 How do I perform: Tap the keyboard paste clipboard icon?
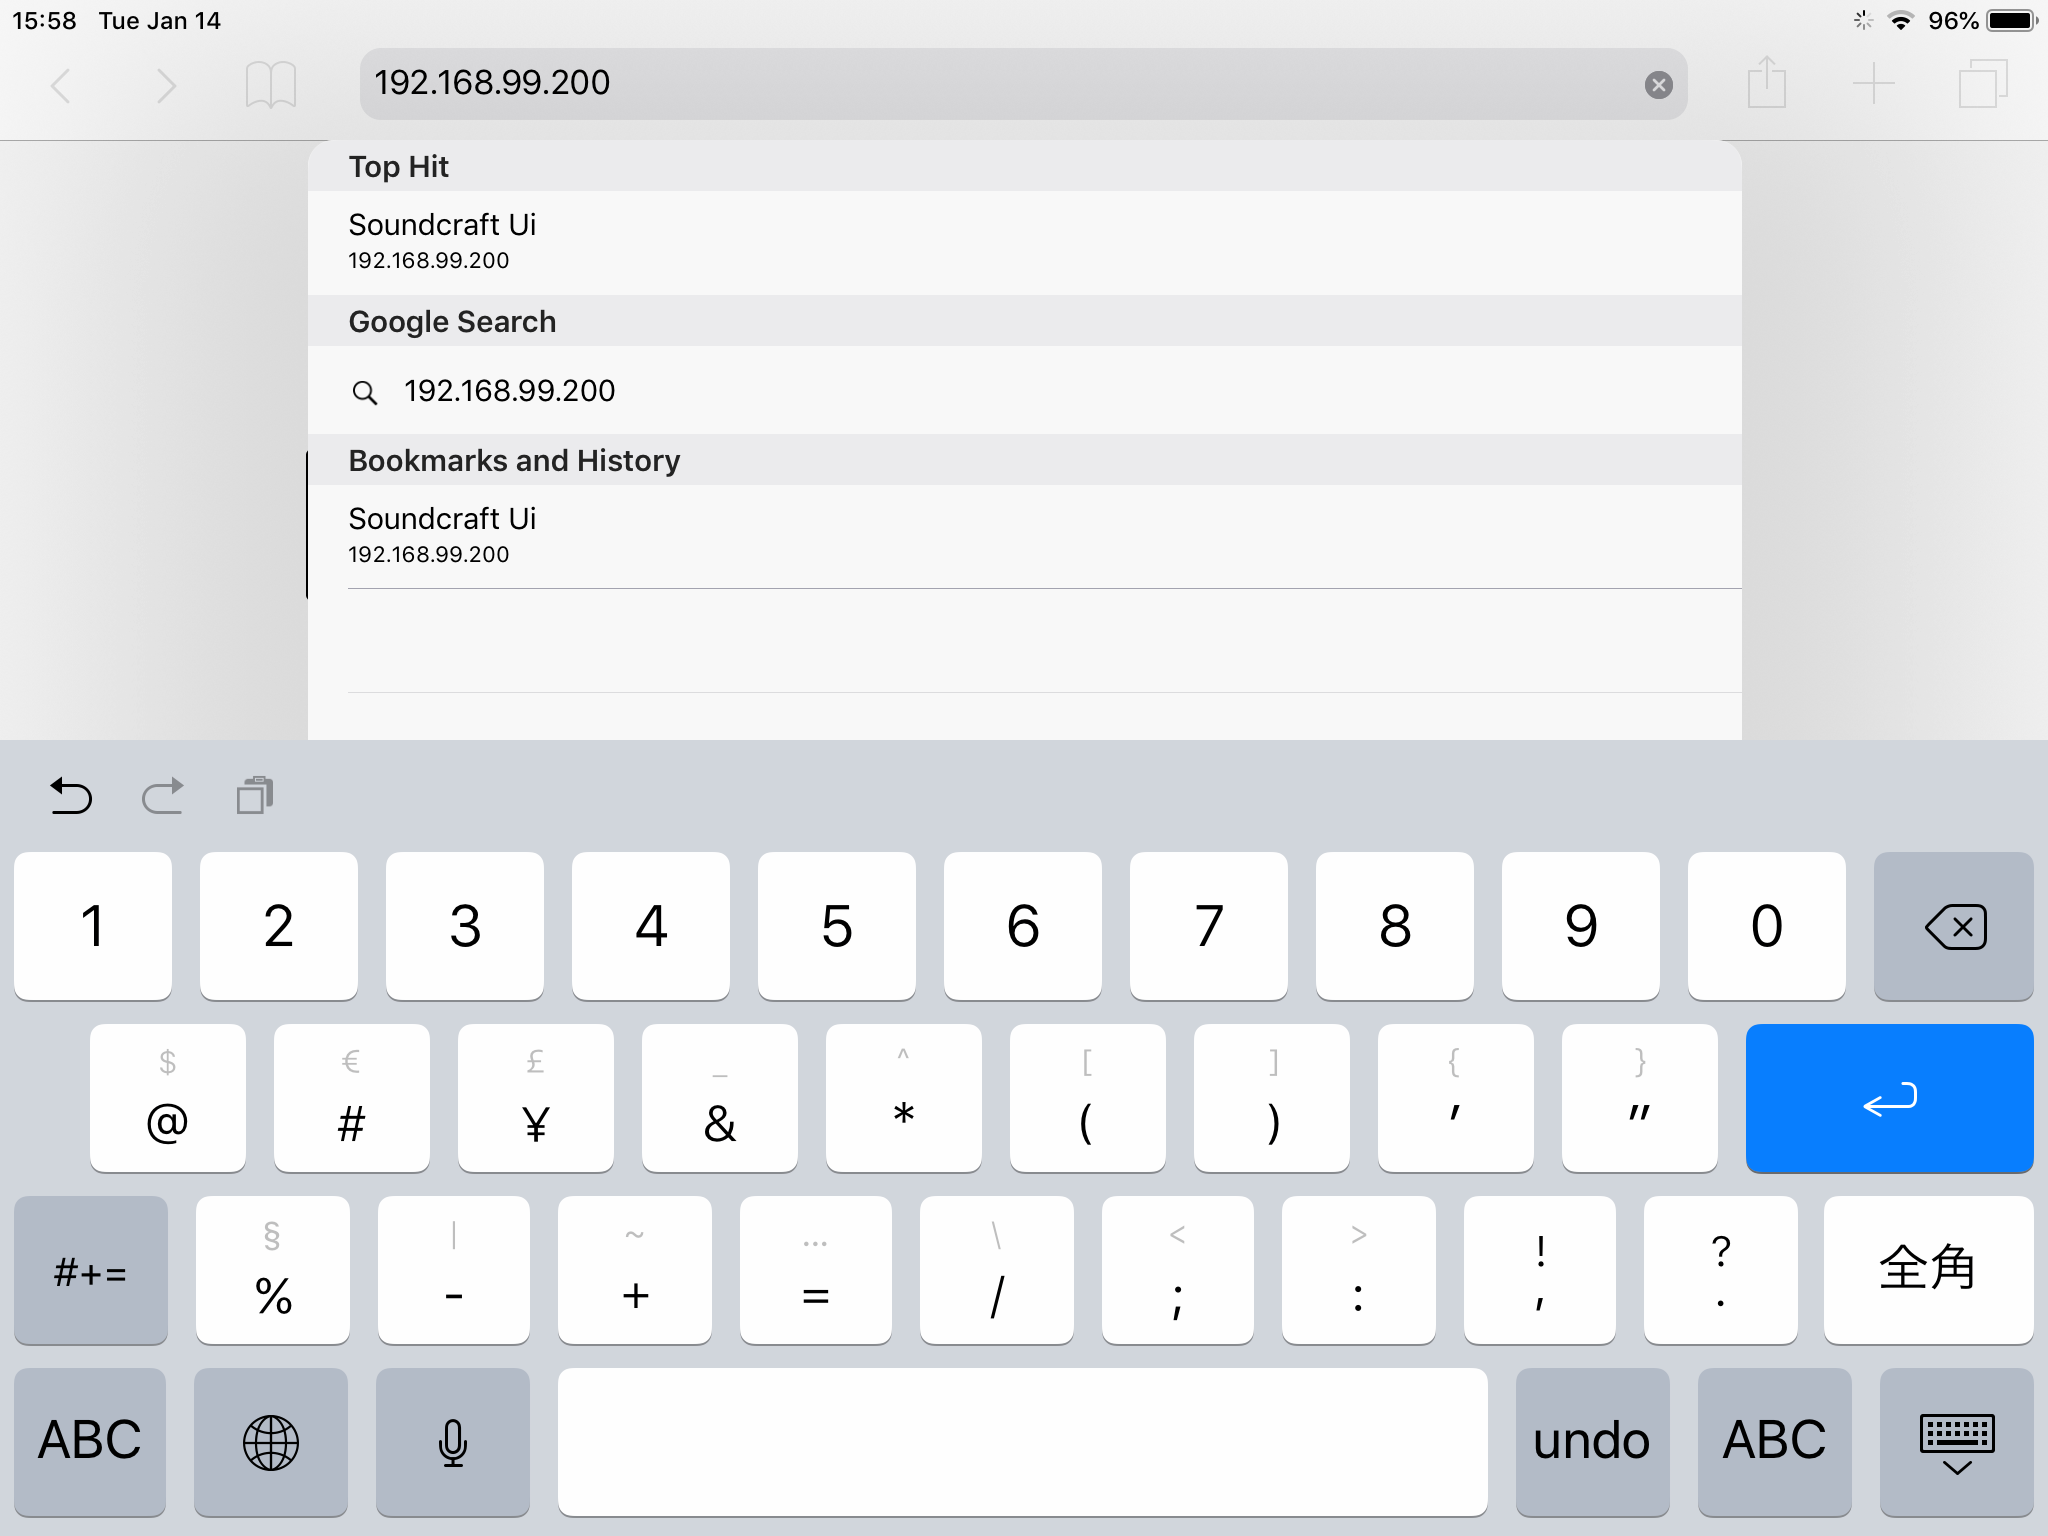click(255, 796)
